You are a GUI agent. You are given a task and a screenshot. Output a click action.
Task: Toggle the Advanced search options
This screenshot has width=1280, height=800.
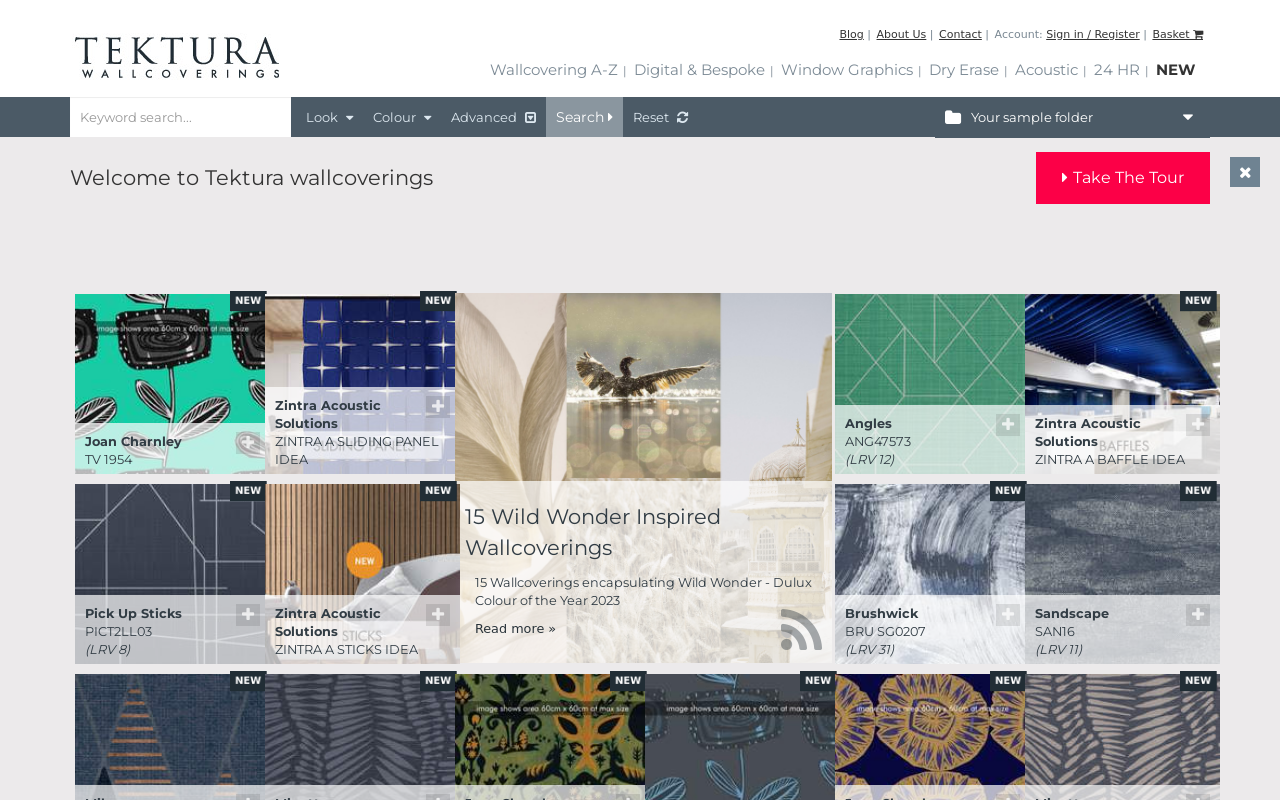pyautogui.click(x=494, y=117)
